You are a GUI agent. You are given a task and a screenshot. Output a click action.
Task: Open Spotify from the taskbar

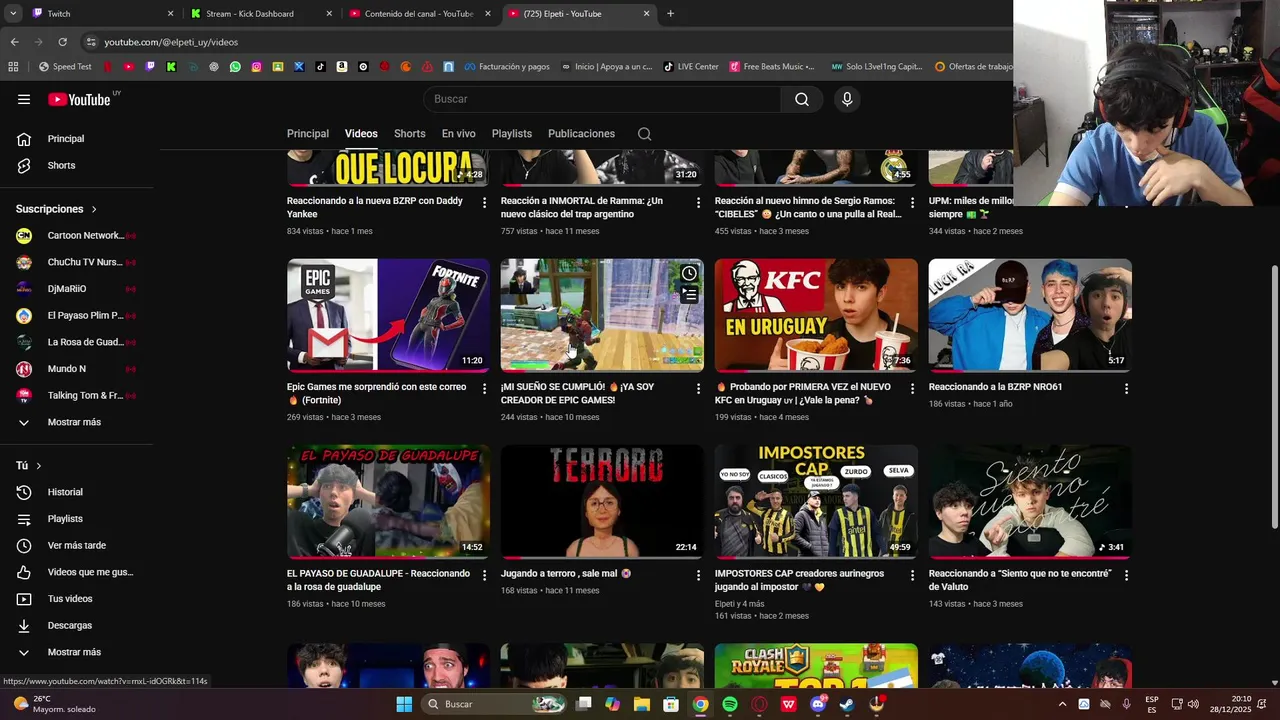pyautogui.click(x=730, y=704)
